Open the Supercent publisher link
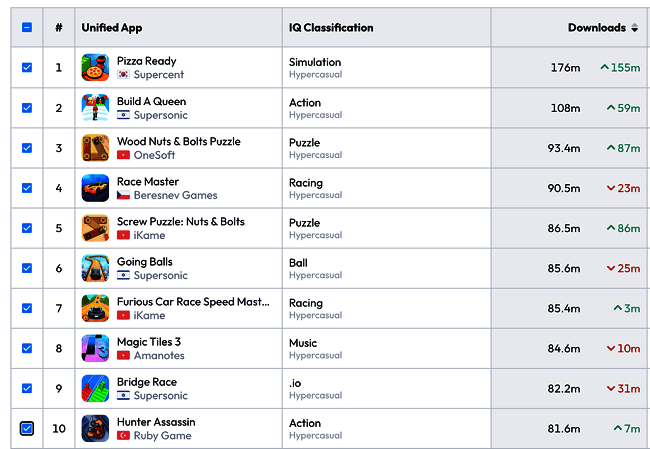Viewport: 650px width, 449px height. pyautogui.click(x=160, y=75)
